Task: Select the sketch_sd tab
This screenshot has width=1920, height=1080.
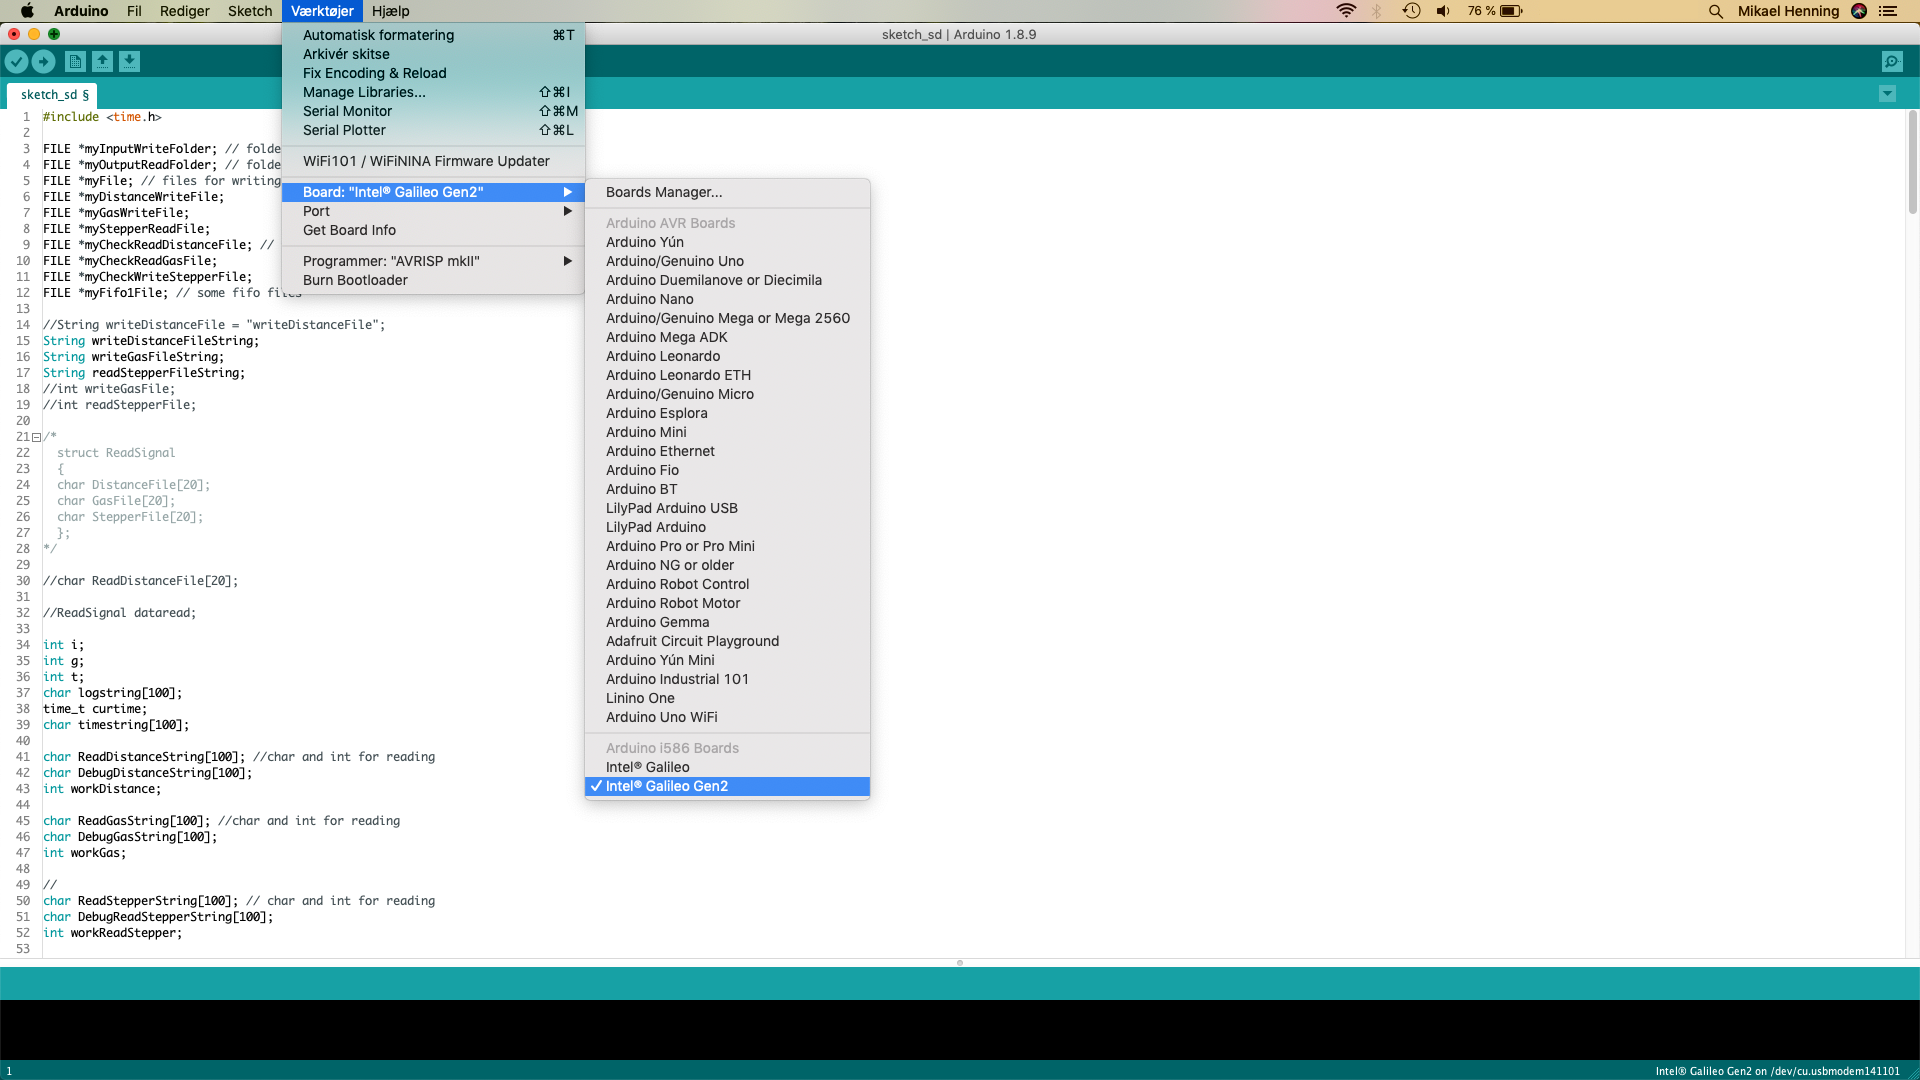Action: (x=52, y=95)
